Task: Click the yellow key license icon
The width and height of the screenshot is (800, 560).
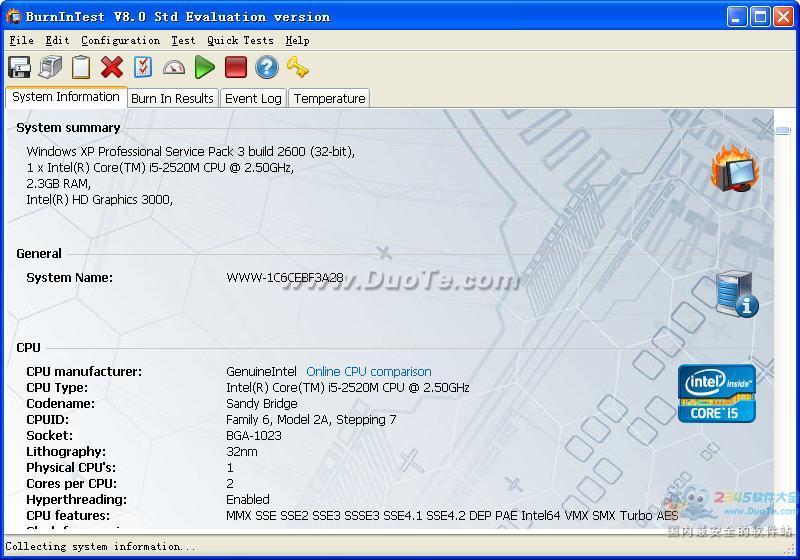Action: coord(297,67)
